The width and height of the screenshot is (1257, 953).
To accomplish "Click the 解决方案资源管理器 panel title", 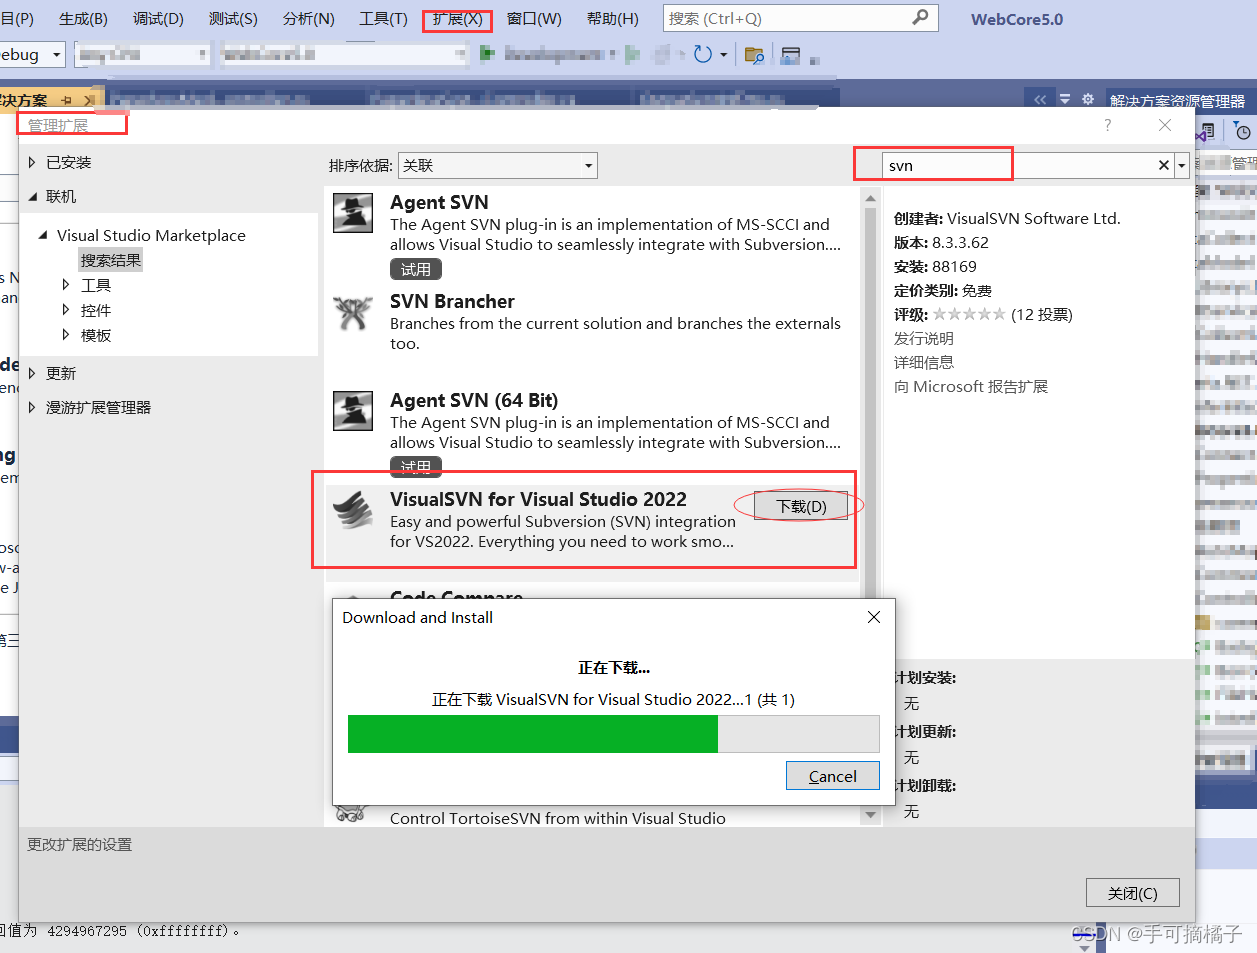I will click(x=1177, y=101).
